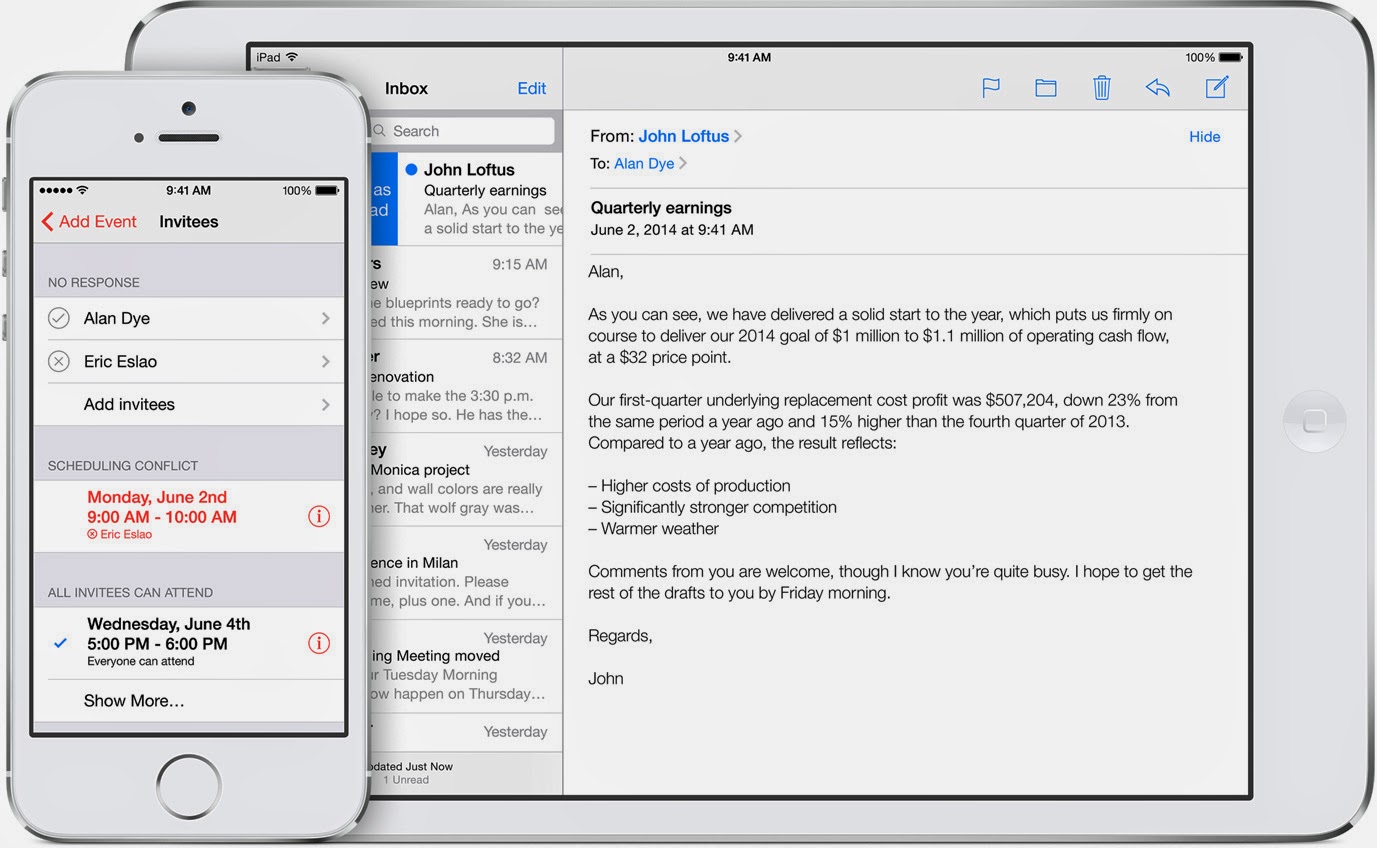Tap the Inbox title
Screen dimensions: 1377x848
(x=406, y=88)
